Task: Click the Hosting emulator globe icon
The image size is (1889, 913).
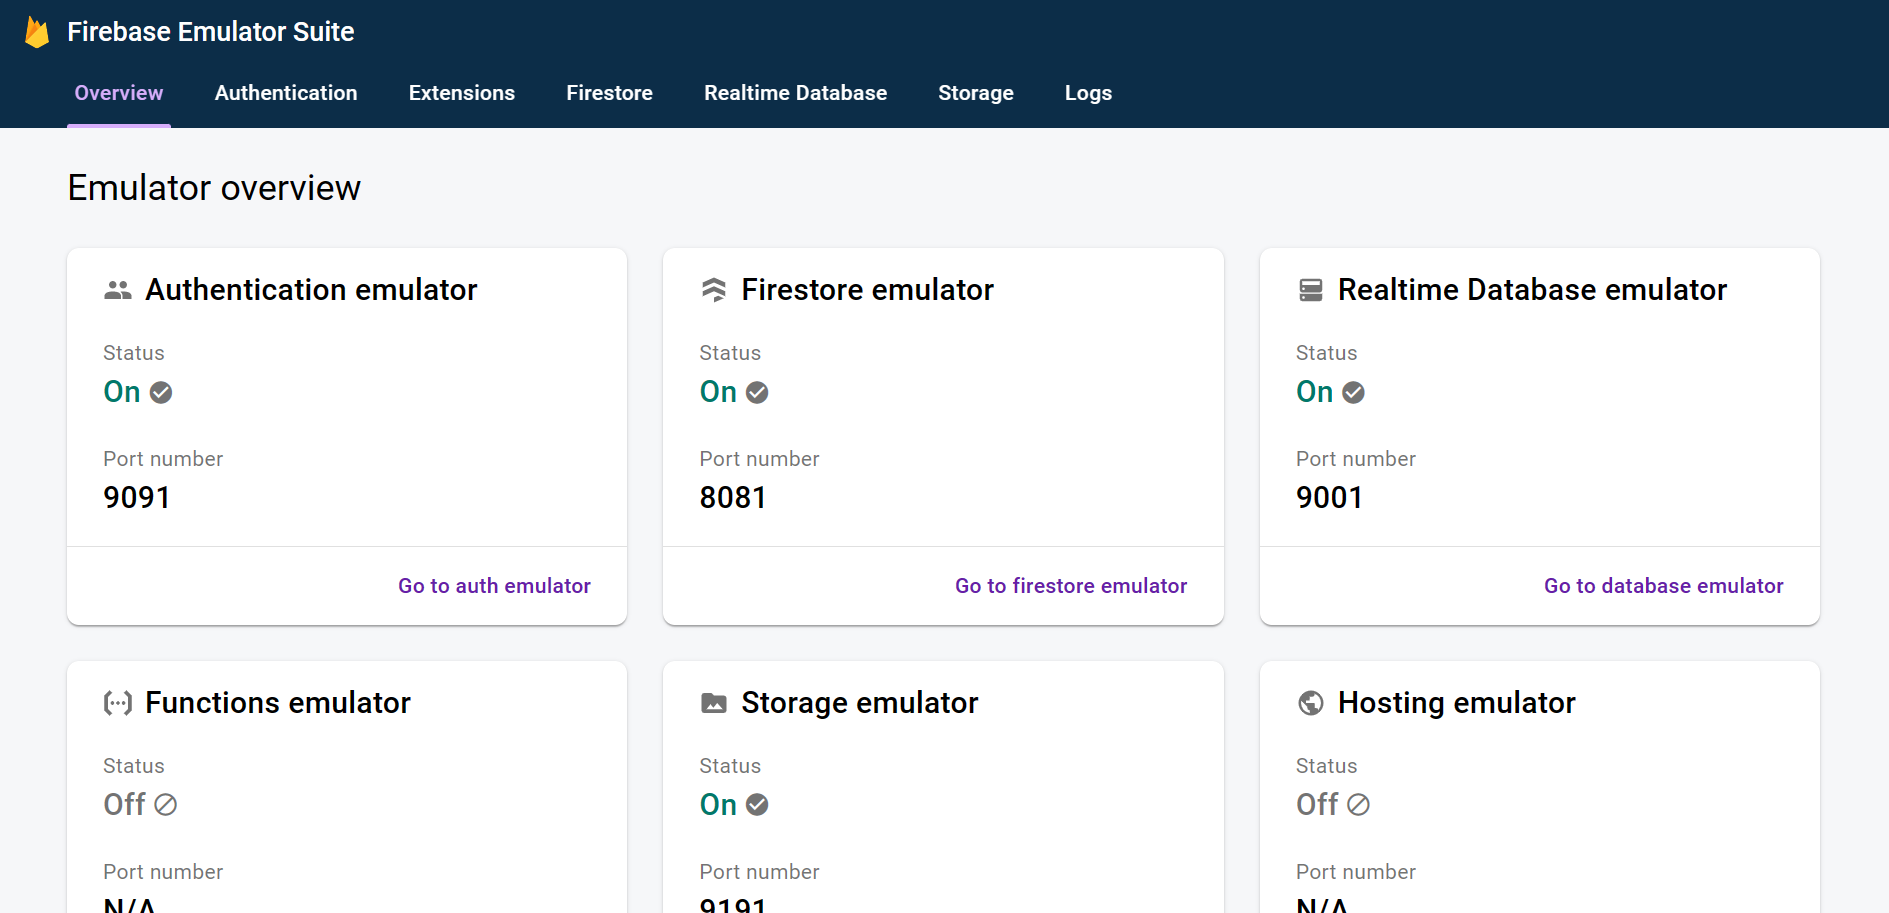Action: click(1310, 703)
